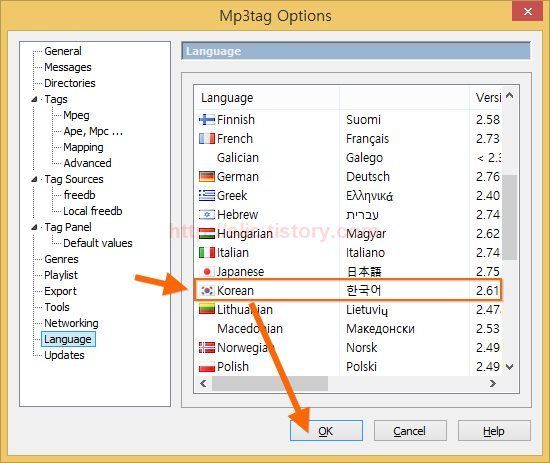Close the Mp3tag Options dialog
This screenshot has height=463, width=550.
point(528,11)
